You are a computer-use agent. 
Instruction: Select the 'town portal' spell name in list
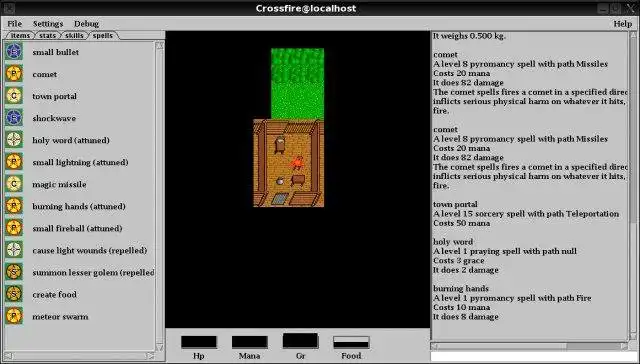pyautogui.click(x=54, y=96)
